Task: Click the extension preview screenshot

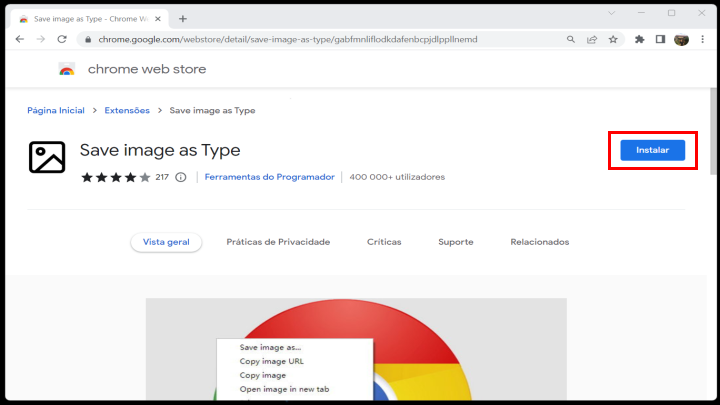Action: (x=356, y=349)
